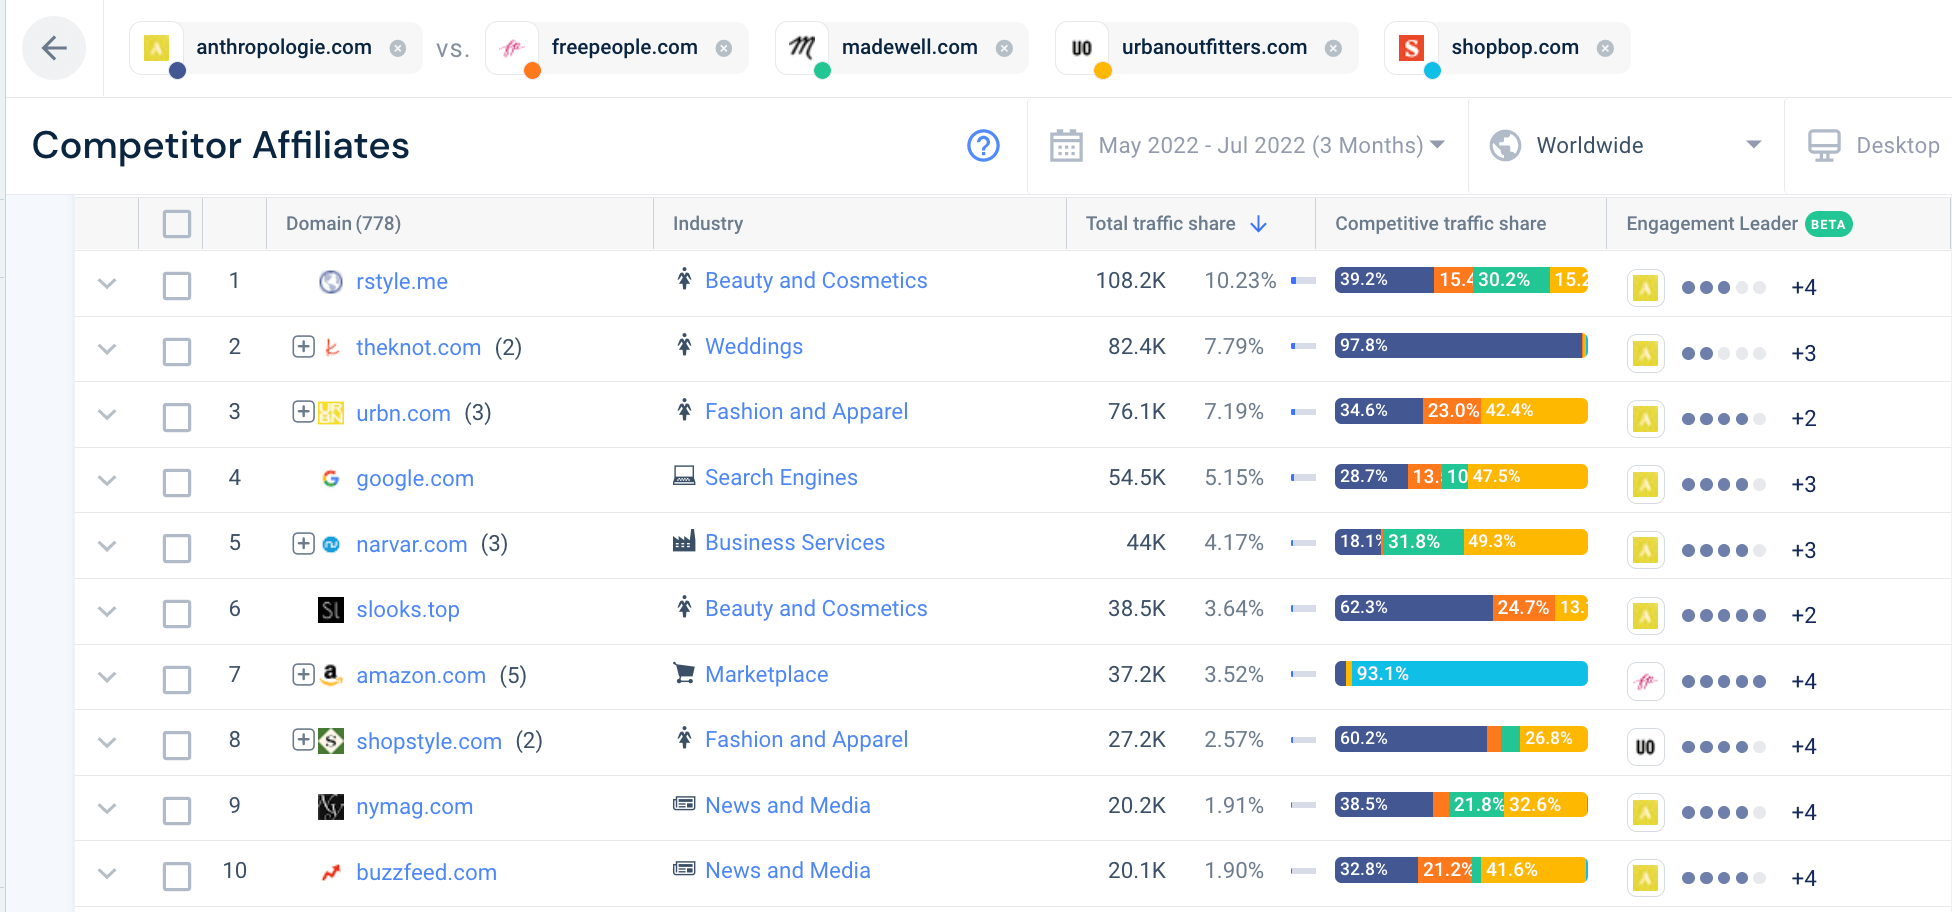Click the help question mark icon
The image size is (1952, 912).
click(x=983, y=145)
